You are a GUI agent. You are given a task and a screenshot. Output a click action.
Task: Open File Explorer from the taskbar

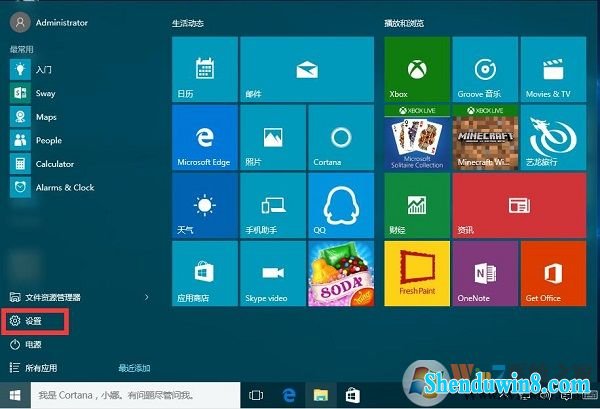point(321,395)
